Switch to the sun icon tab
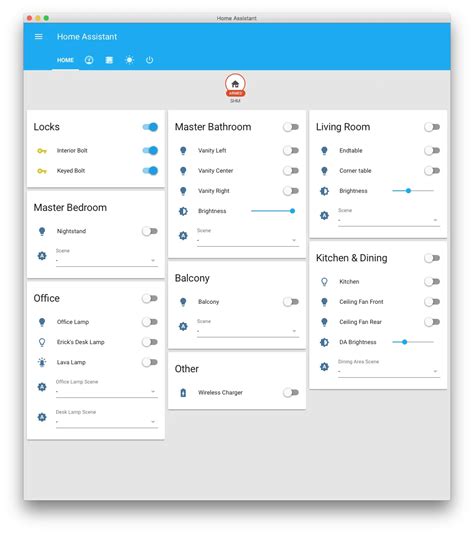 (129, 60)
